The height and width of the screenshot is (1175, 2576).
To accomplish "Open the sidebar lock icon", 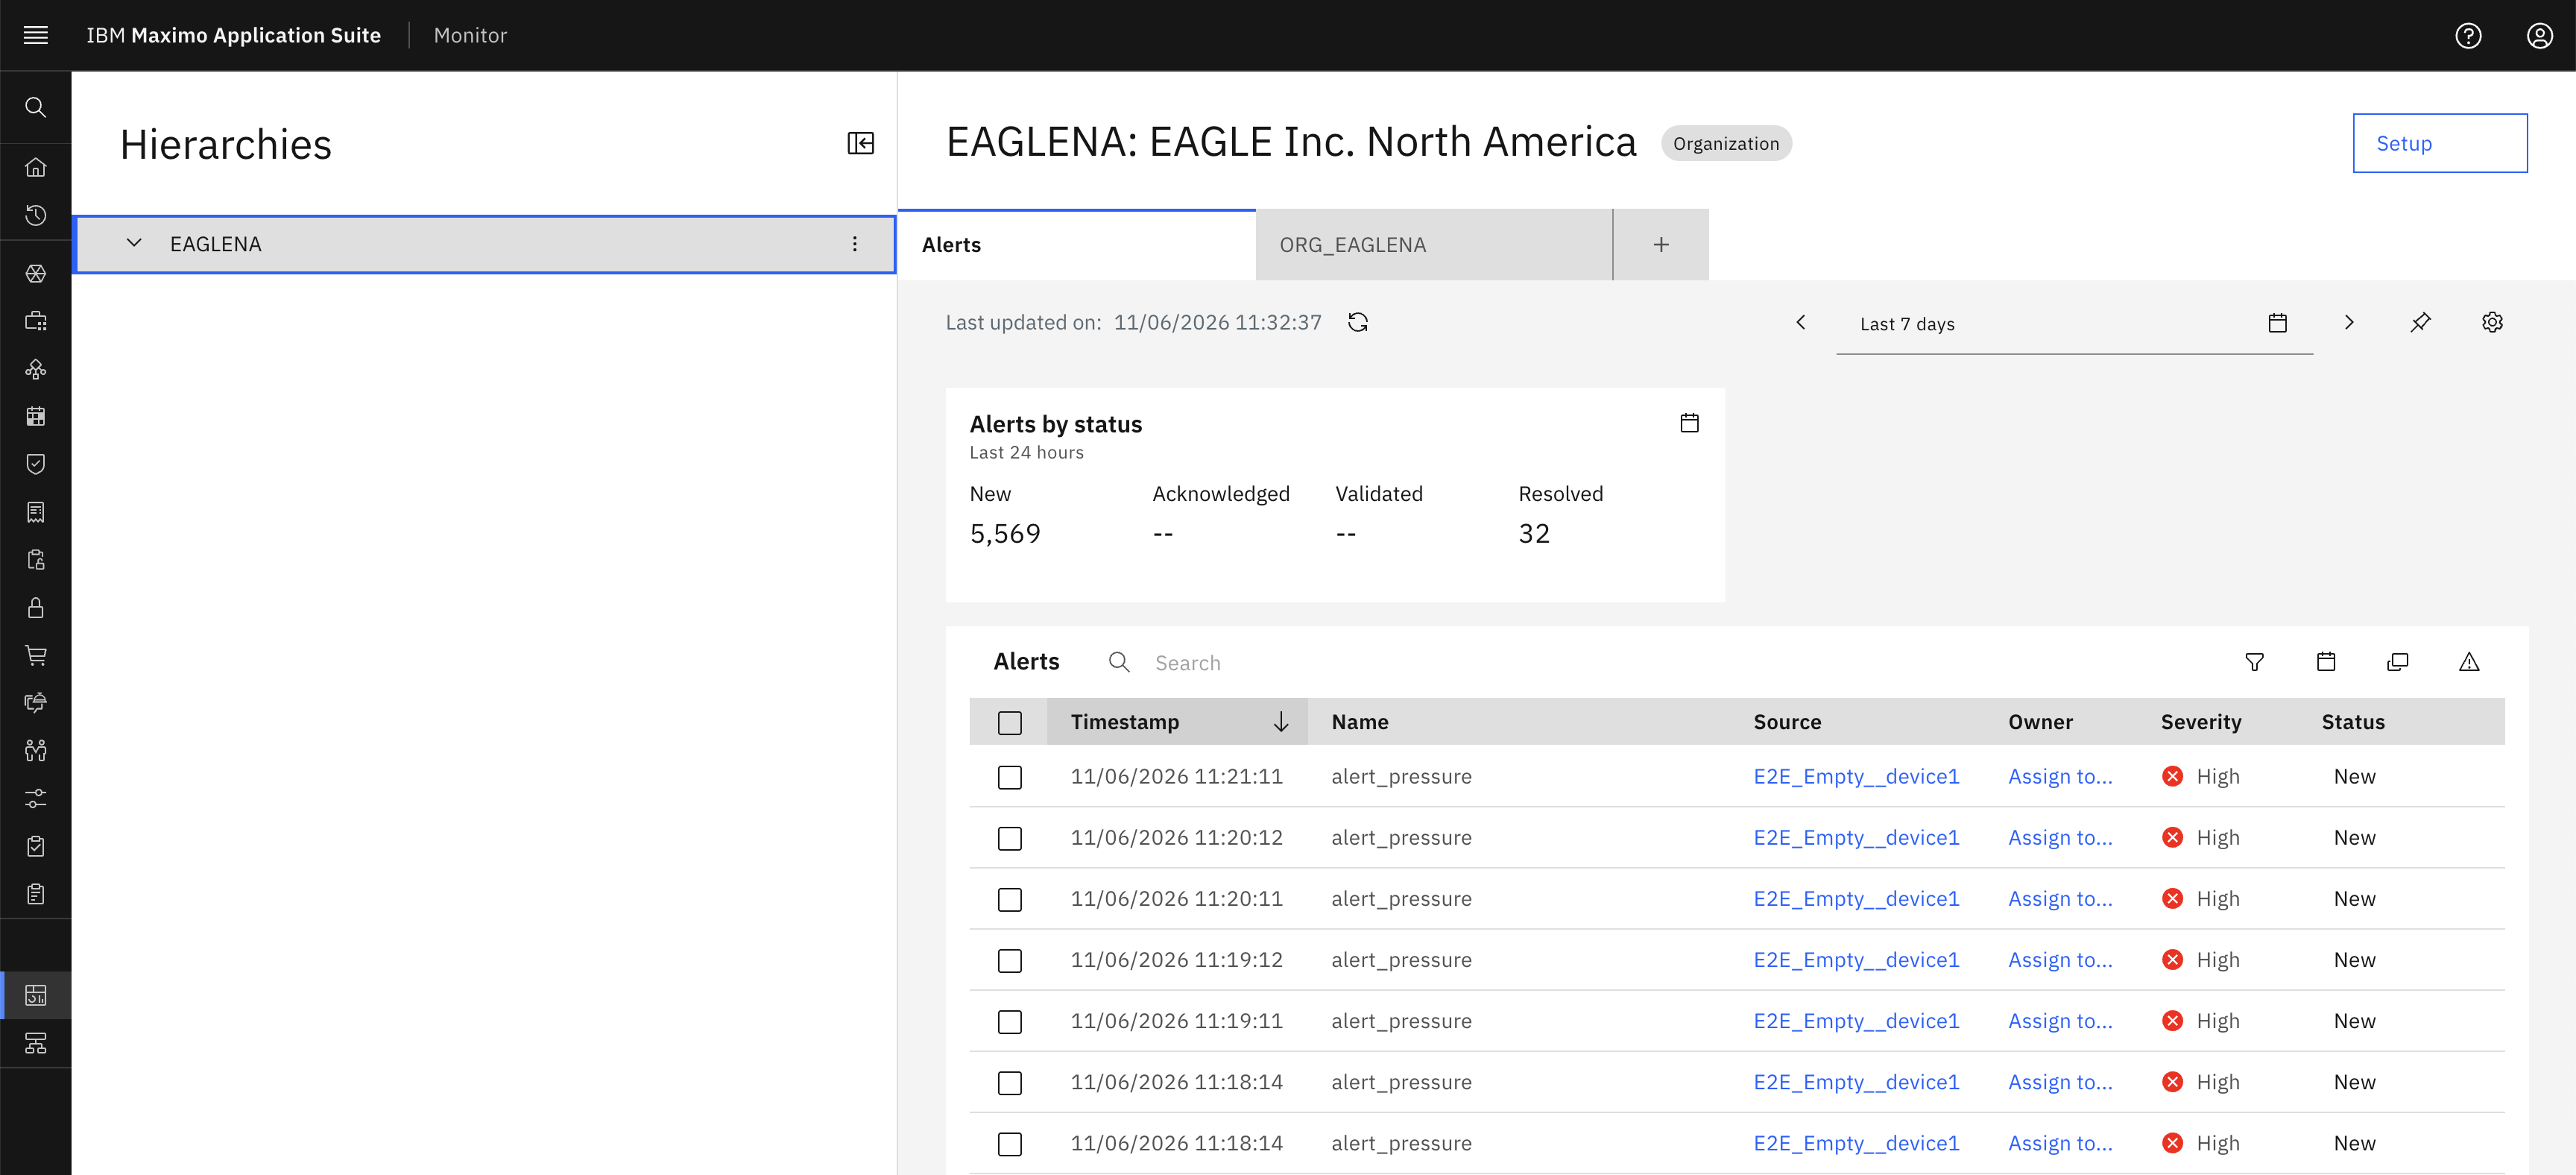I will click(x=36, y=607).
